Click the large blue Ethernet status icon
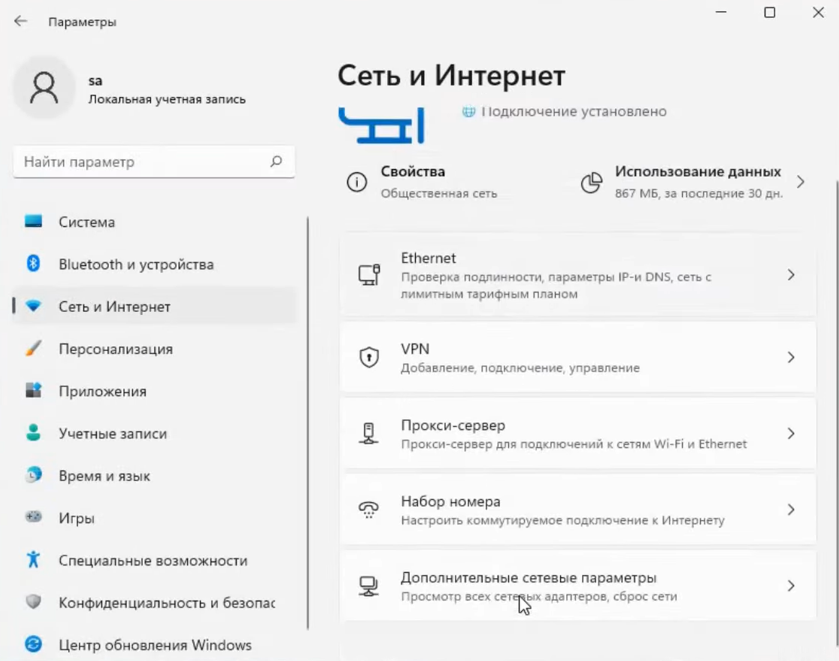 (382, 125)
